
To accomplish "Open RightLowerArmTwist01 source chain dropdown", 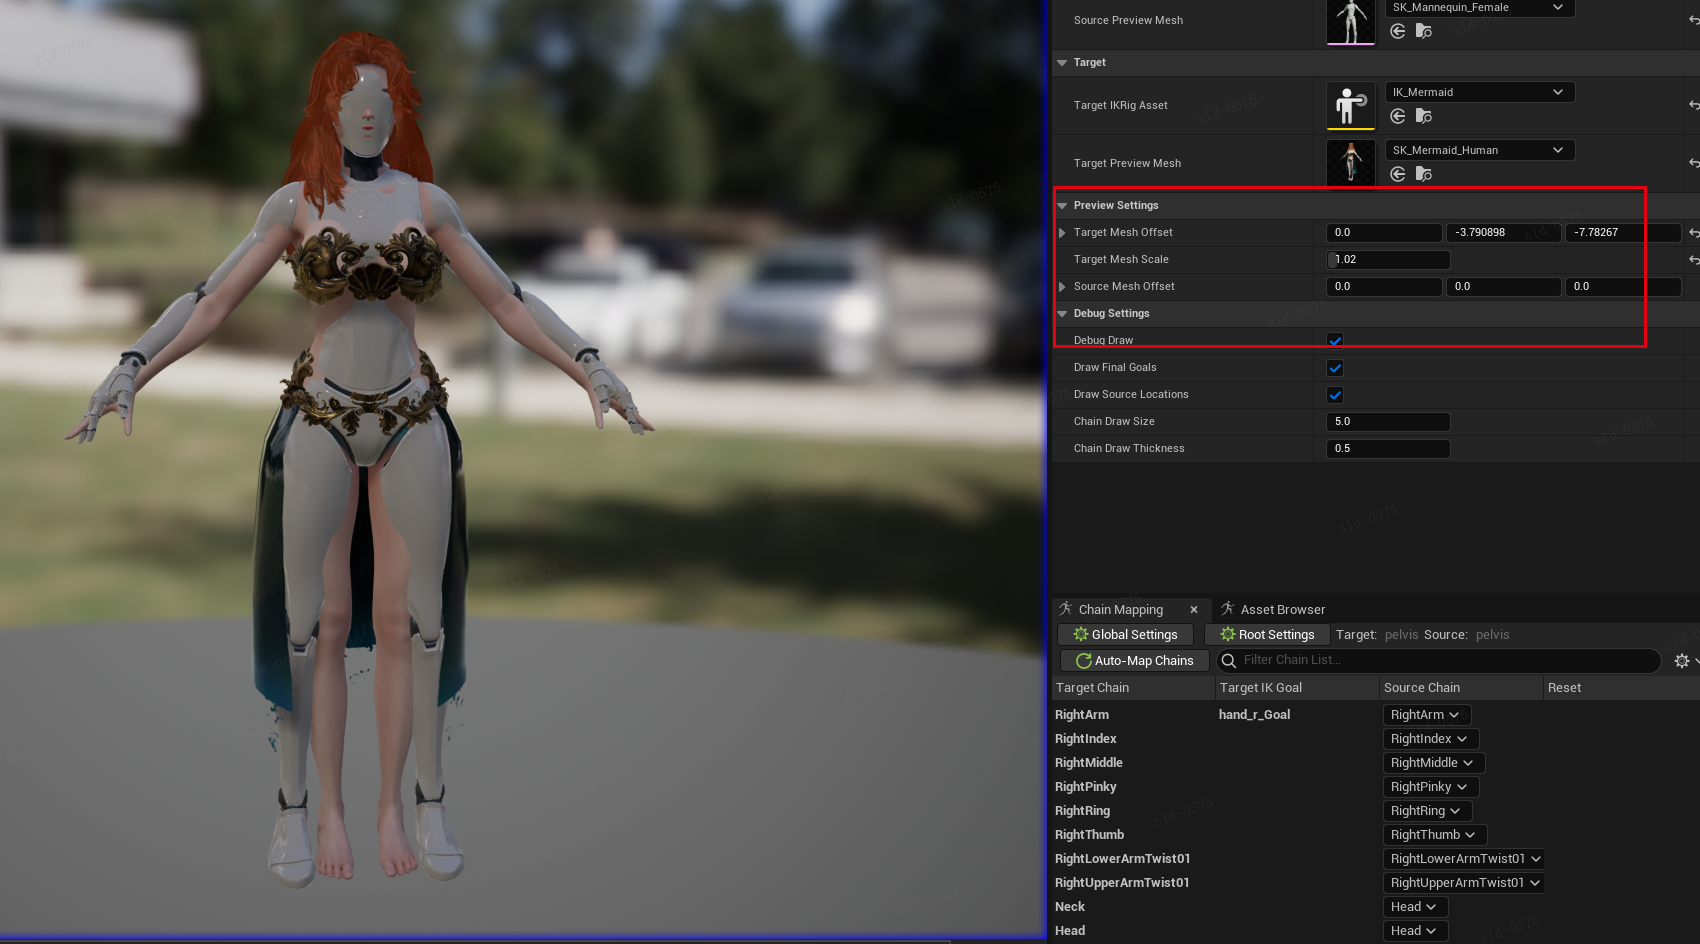I will pyautogui.click(x=1464, y=859).
